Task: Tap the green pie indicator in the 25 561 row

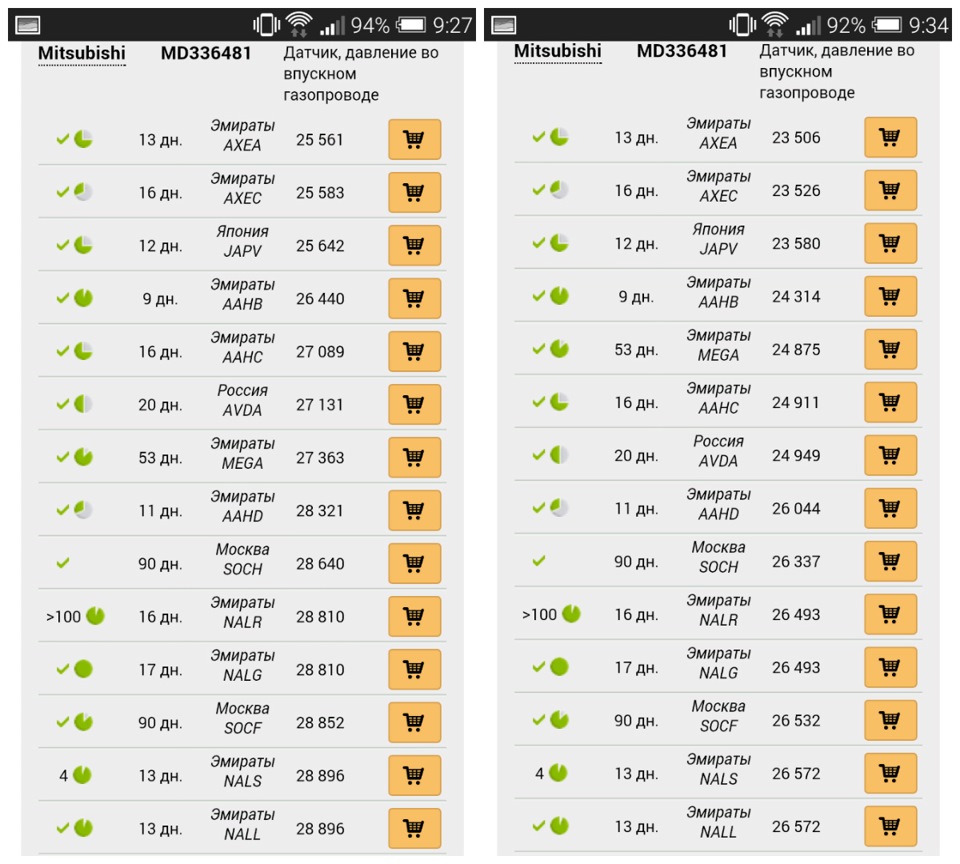Action: click(83, 139)
